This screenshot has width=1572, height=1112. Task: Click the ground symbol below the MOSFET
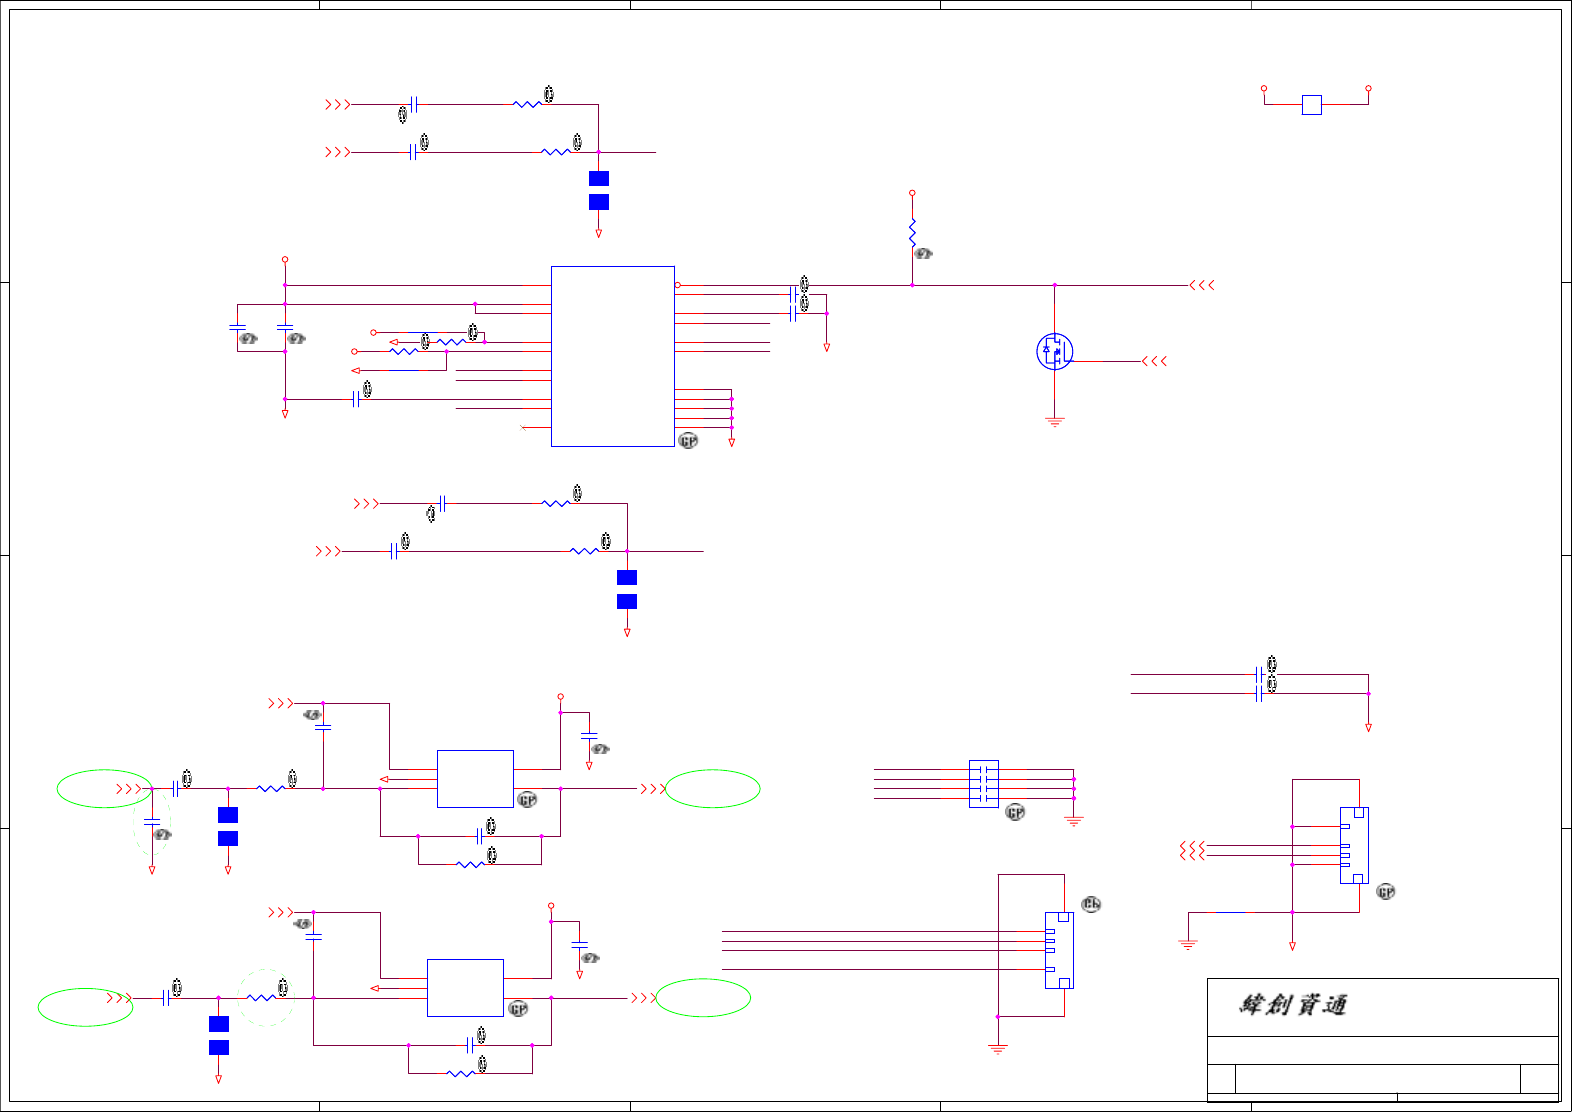1054,422
